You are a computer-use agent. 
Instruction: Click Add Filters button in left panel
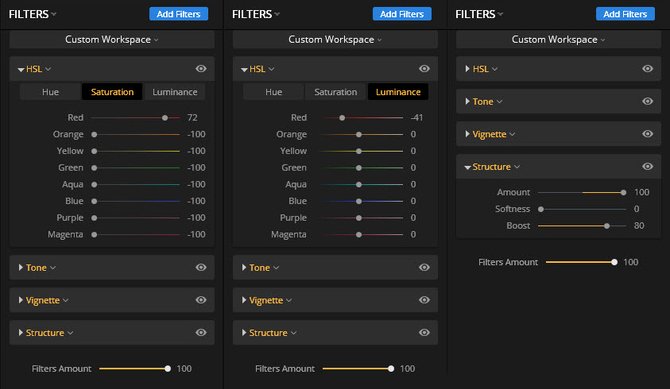pos(179,14)
